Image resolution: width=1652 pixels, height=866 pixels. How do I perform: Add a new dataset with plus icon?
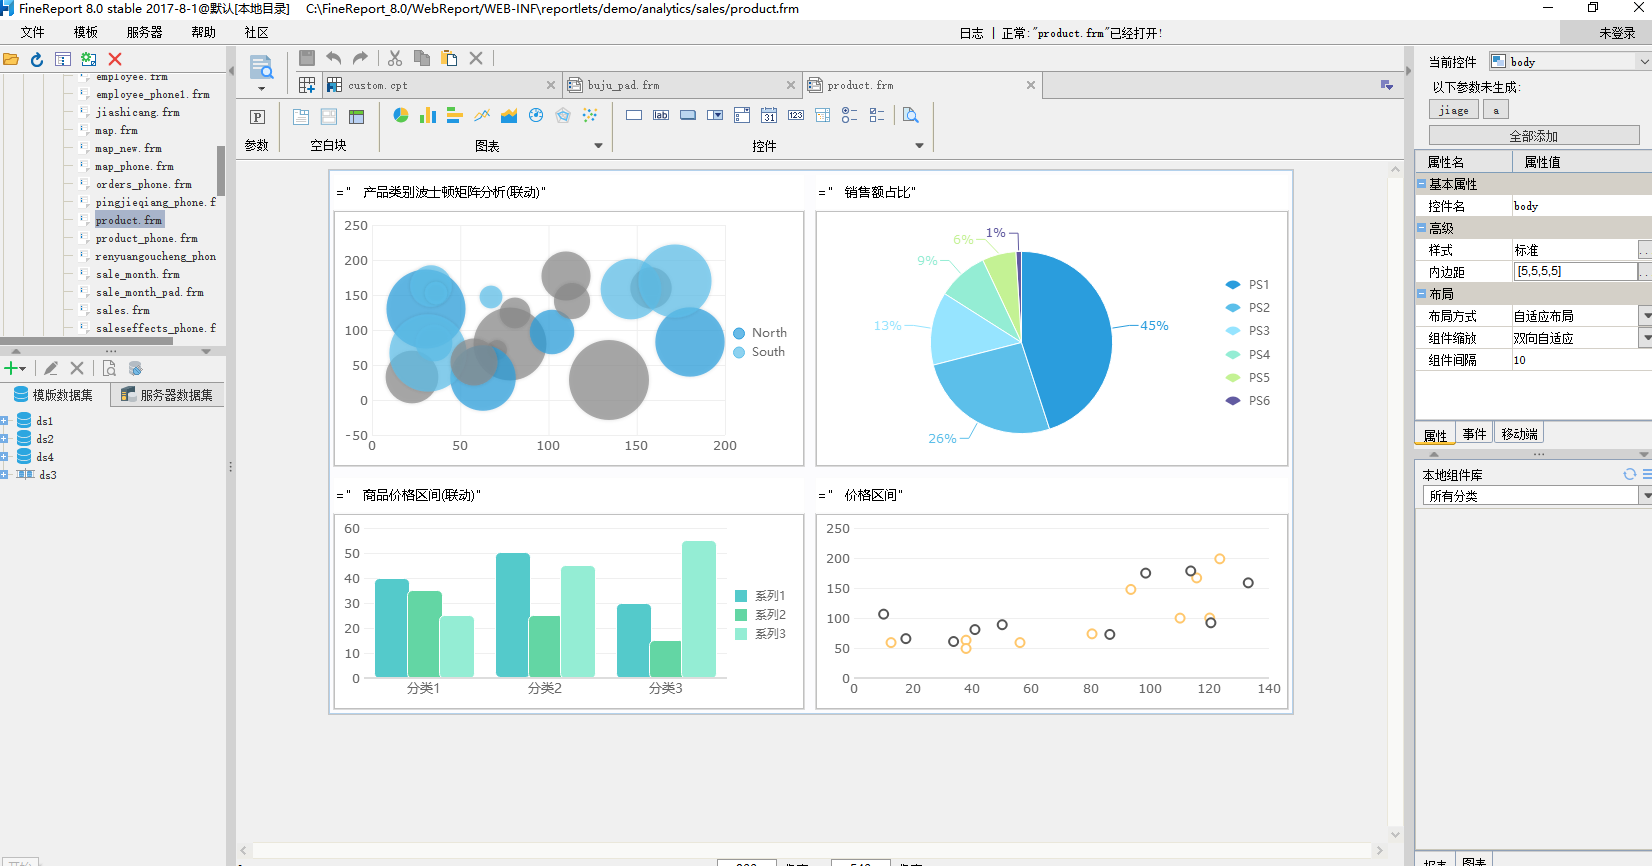tap(12, 368)
